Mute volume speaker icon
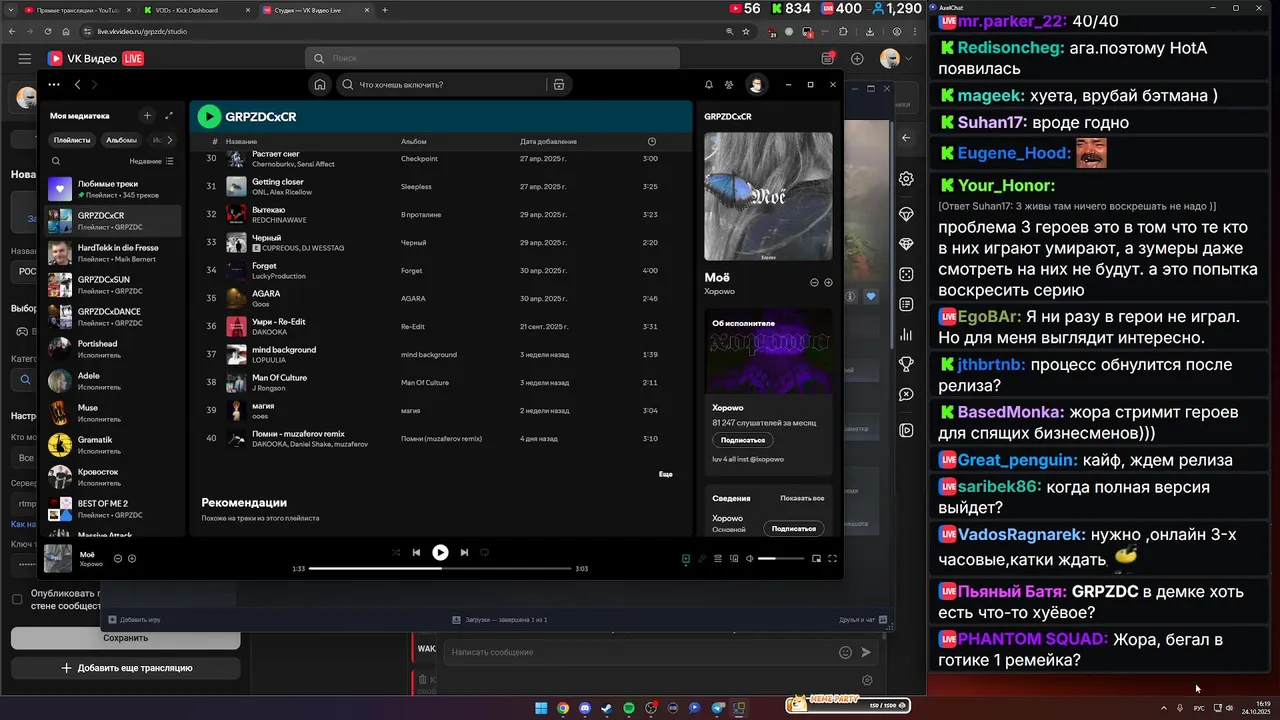The image size is (1280, 720). [751, 559]
